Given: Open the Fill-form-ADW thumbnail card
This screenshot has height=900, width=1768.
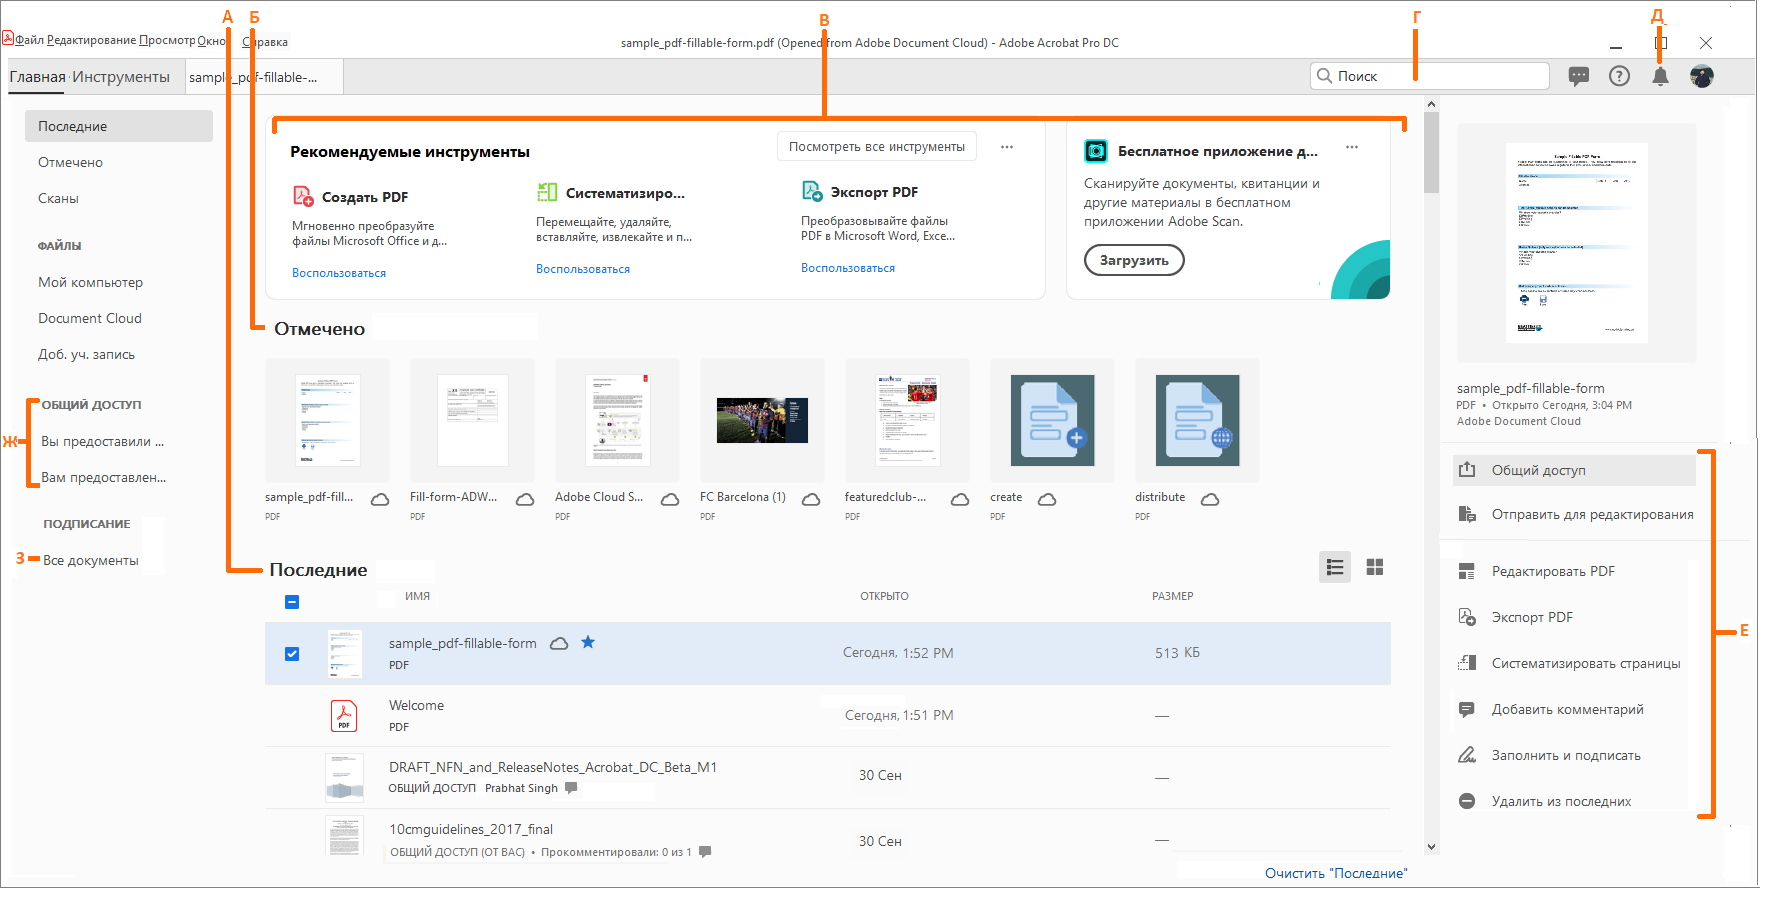Looking at the screenshot, I should (472, 420).
